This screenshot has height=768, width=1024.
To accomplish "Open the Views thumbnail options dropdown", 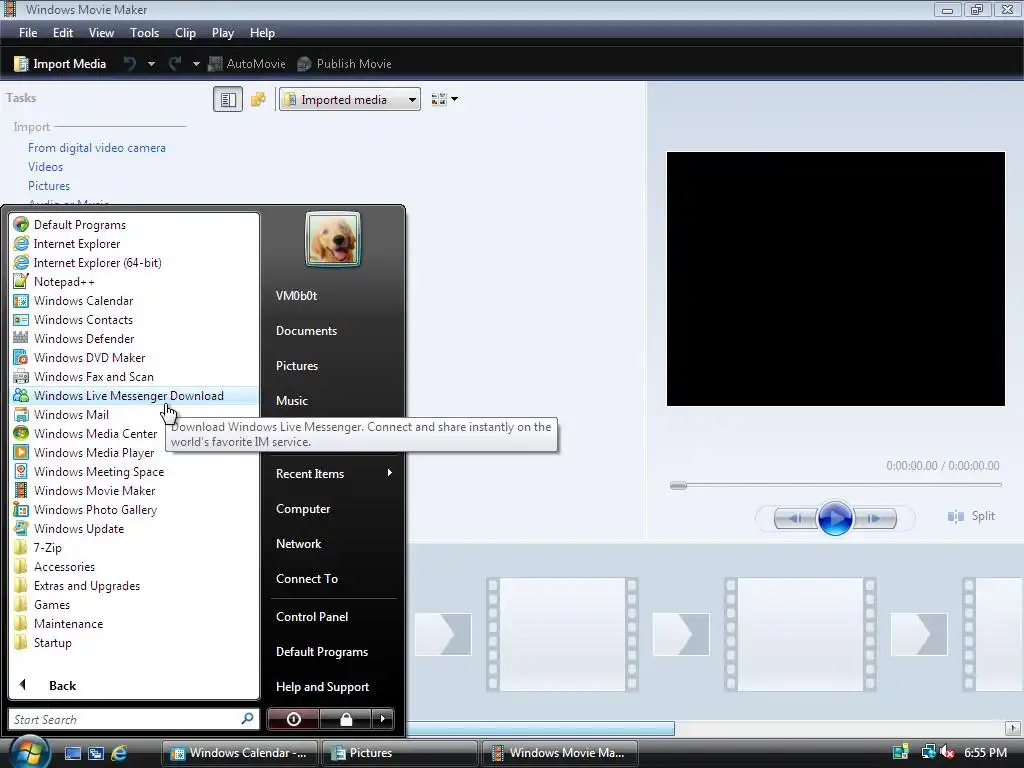I will tap(444, 99).
